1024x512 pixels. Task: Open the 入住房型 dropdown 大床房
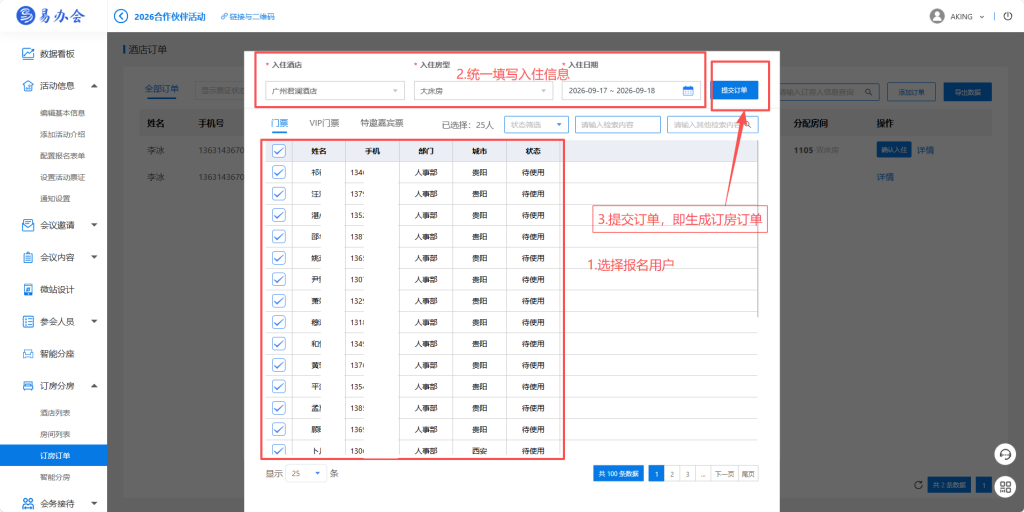(483, 91)
